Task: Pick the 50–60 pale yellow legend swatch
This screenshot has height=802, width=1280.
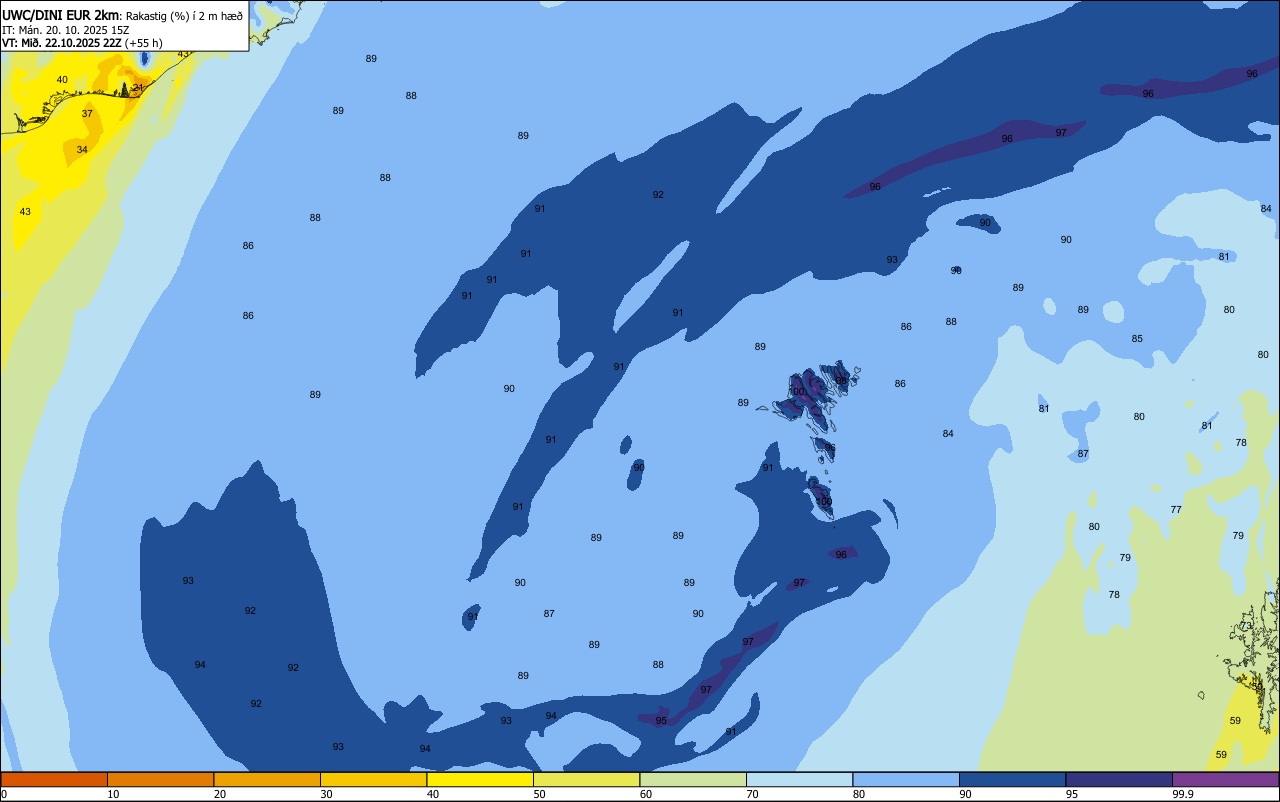Action: pyautogui.click(x=586, y=780)
